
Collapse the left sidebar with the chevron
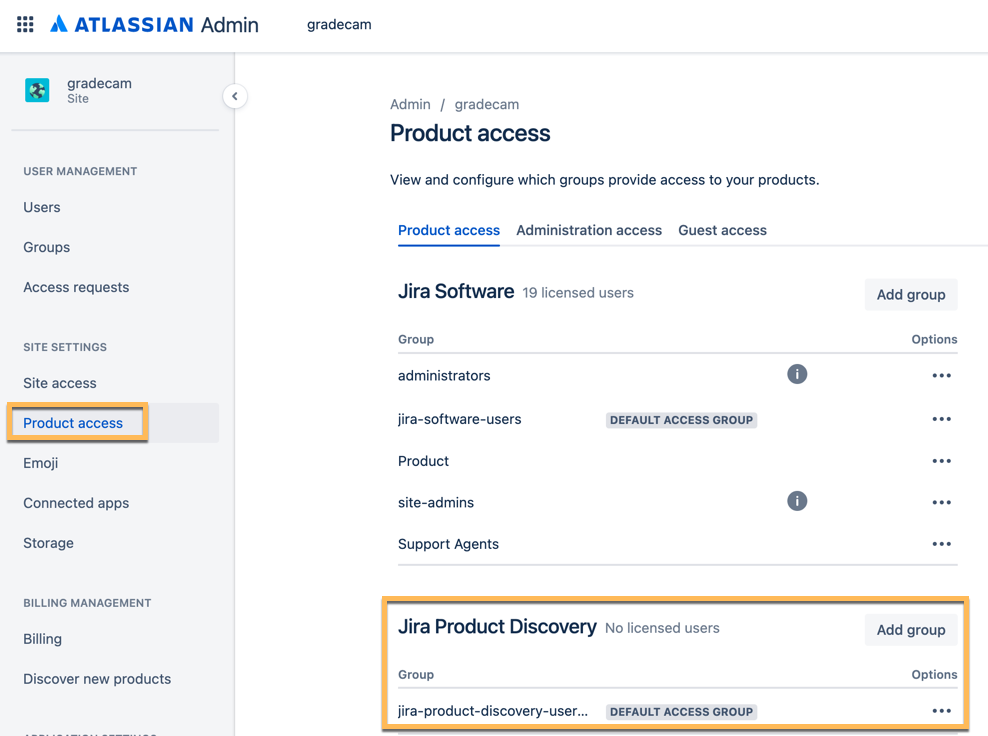click(x=235, y=96)
